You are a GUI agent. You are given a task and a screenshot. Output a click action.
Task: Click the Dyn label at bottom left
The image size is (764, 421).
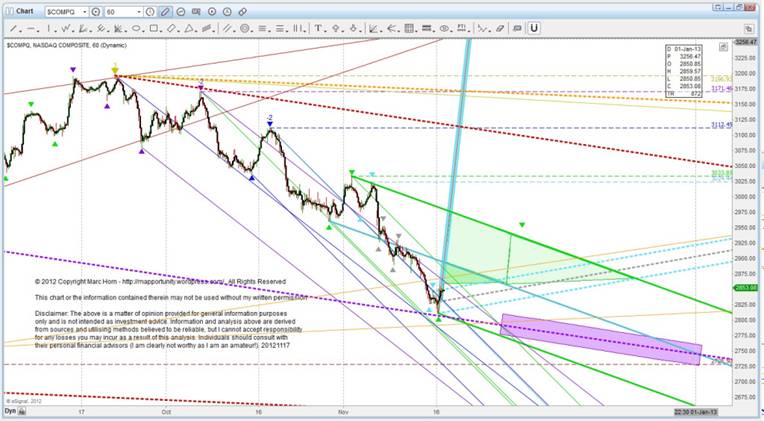point(10,412)
